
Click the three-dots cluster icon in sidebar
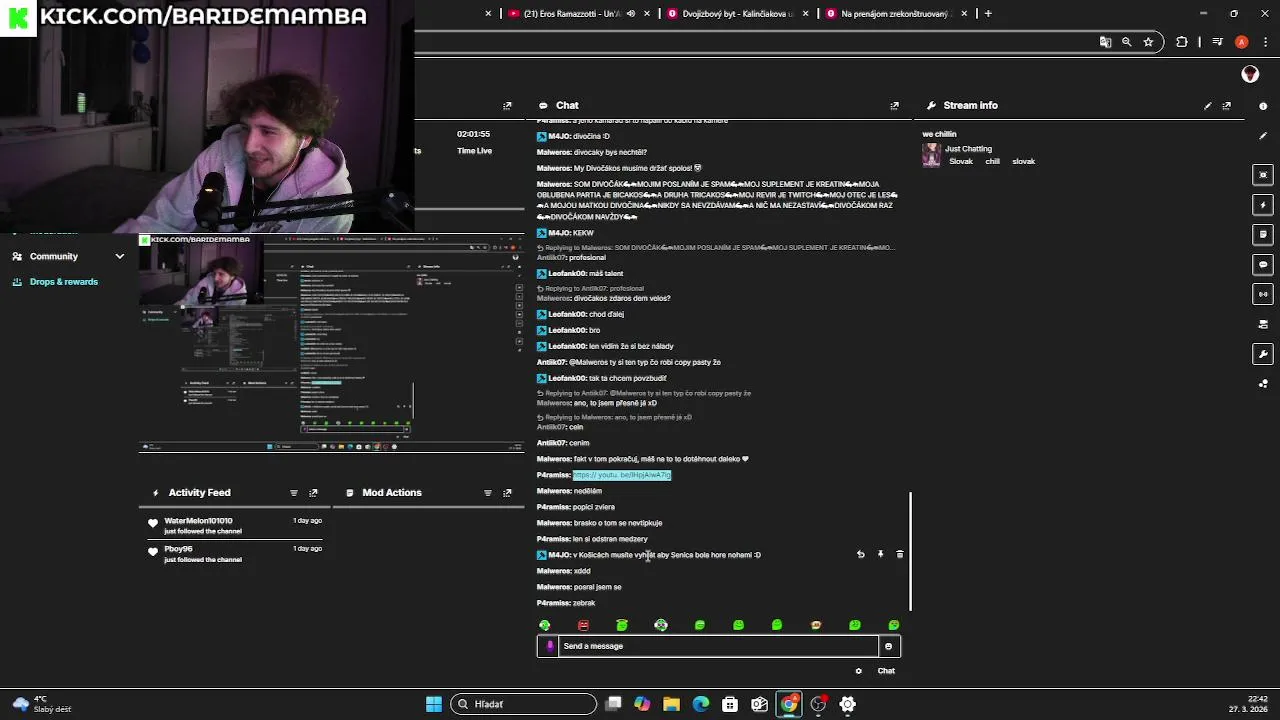(x=1263, y=384)
